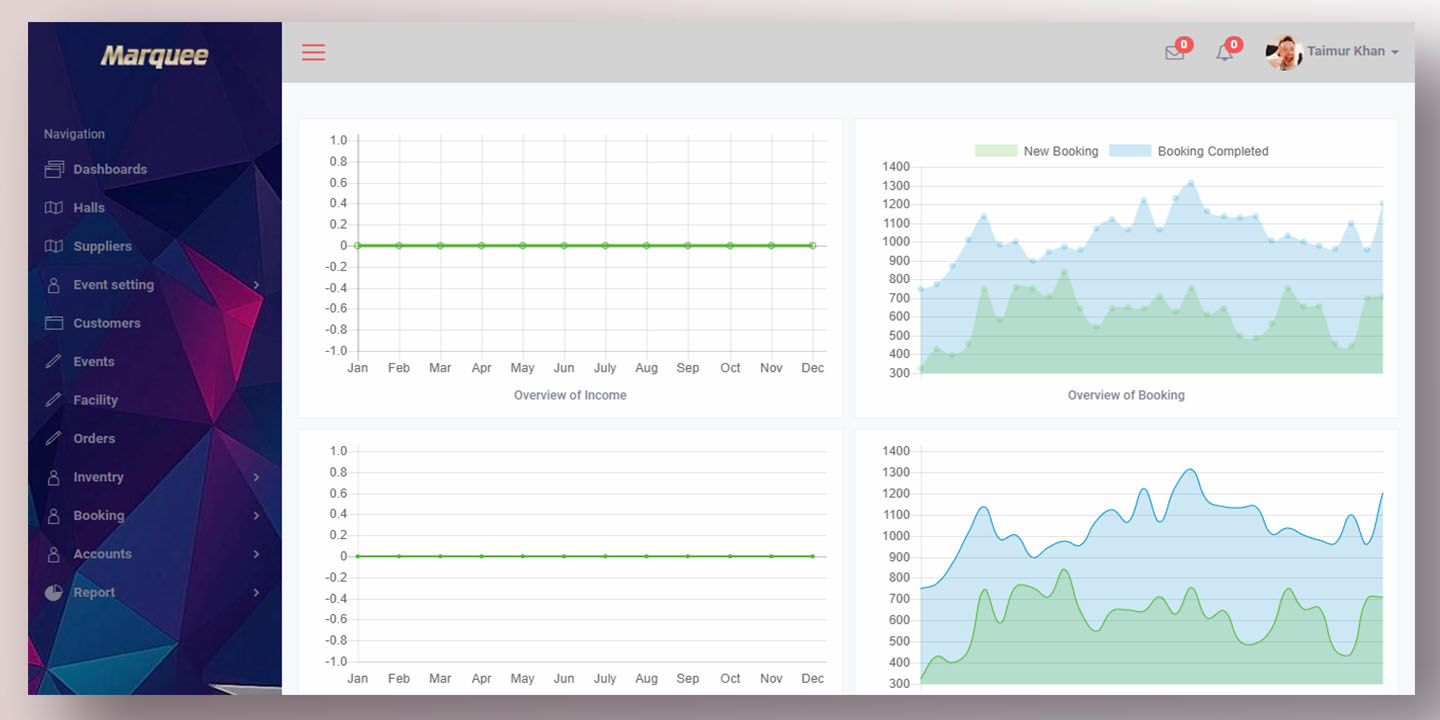Click the Booking sidebar label
The image size is (1440, 720).
(x=98, y=516)
